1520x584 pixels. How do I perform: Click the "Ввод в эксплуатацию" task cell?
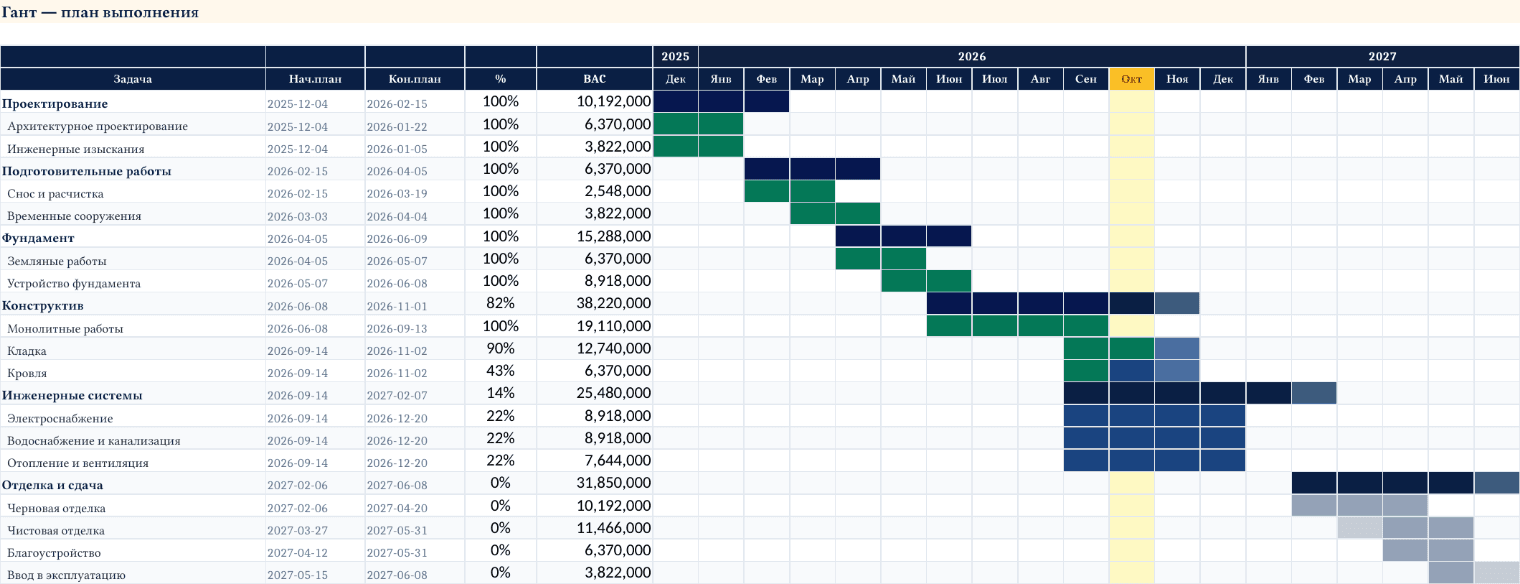133,574
